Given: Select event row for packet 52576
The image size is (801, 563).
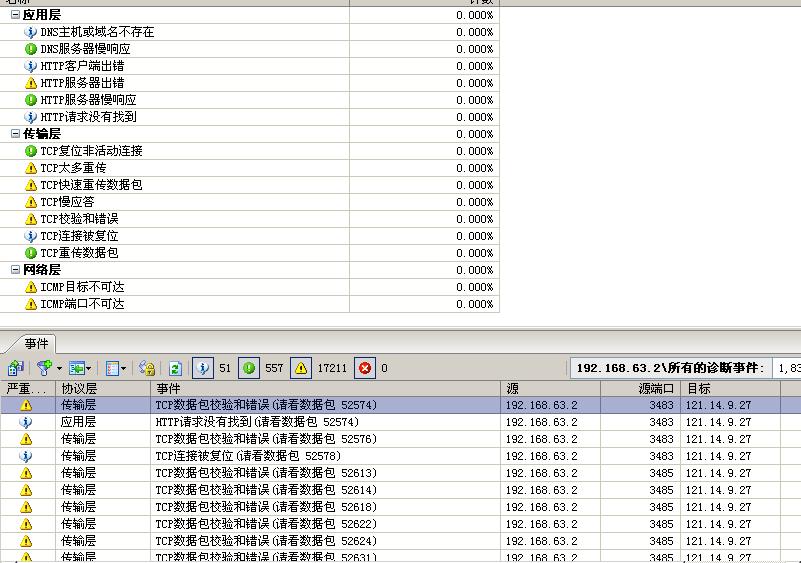Looking at the screenshot, I should [x=400, y=439].
